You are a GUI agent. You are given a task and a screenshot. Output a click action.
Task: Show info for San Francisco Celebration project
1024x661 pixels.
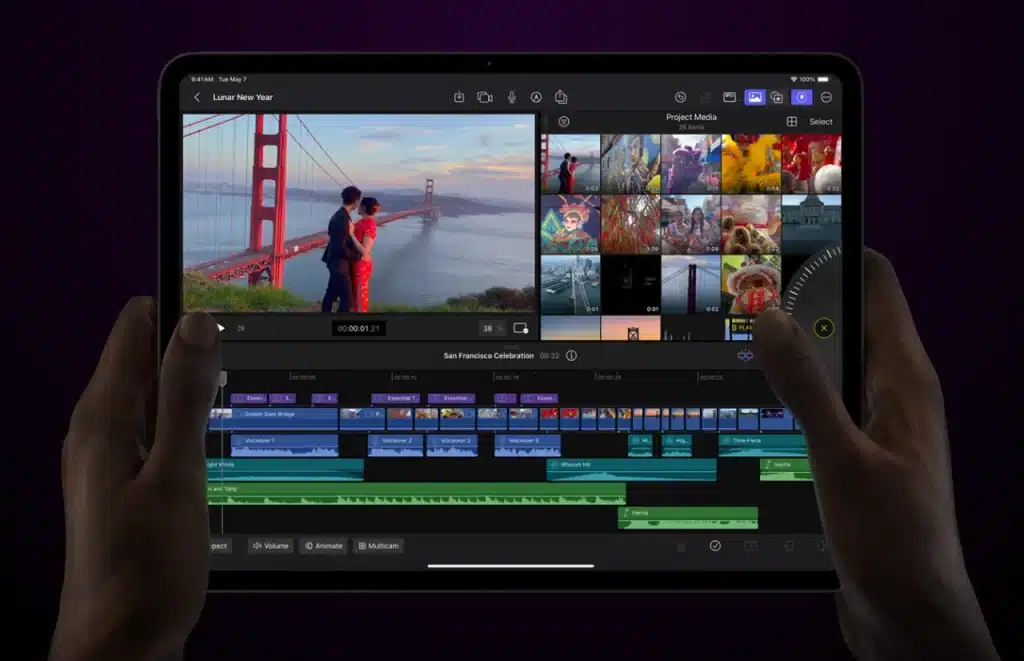571,354
